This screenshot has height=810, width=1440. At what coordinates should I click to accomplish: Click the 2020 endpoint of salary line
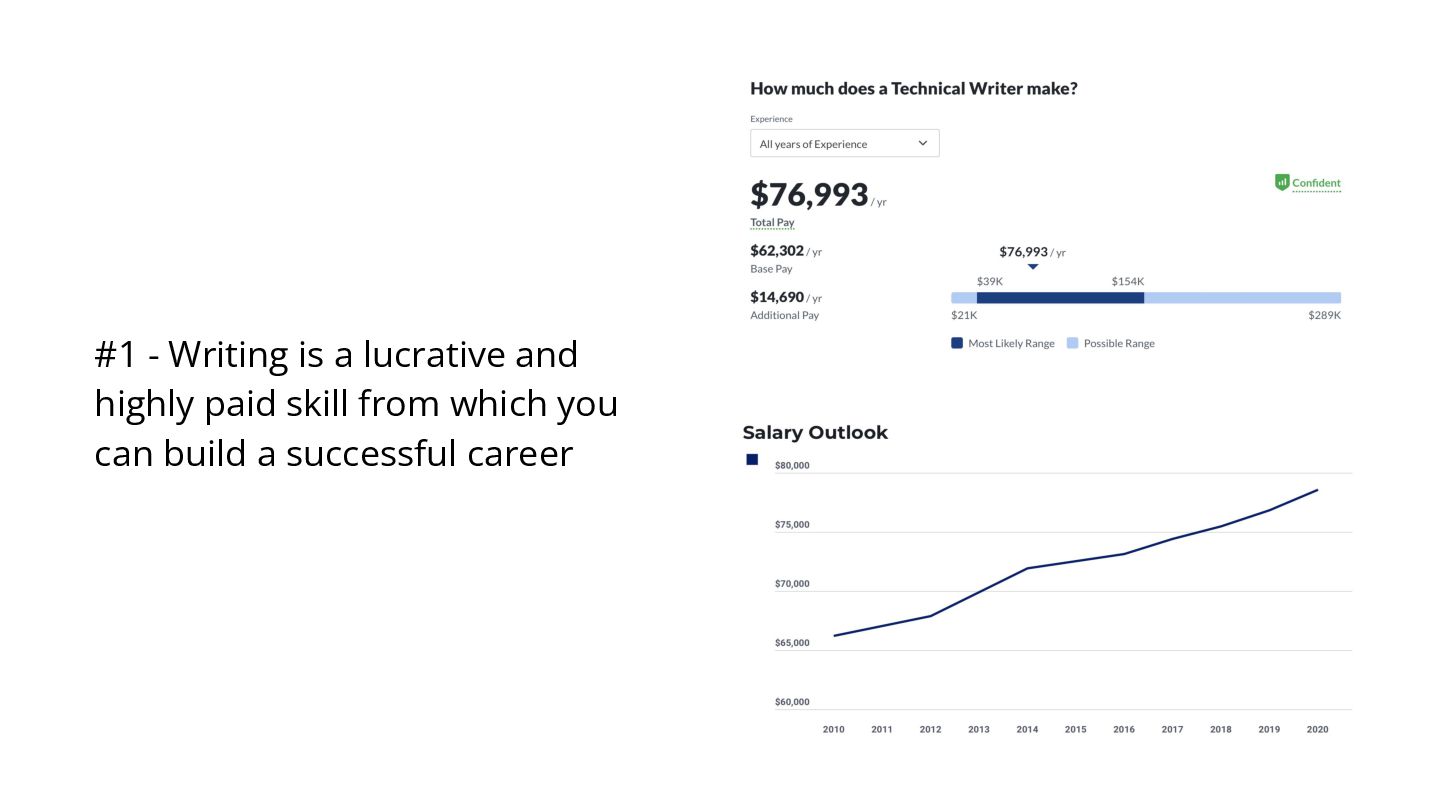tap(1317, 490)
